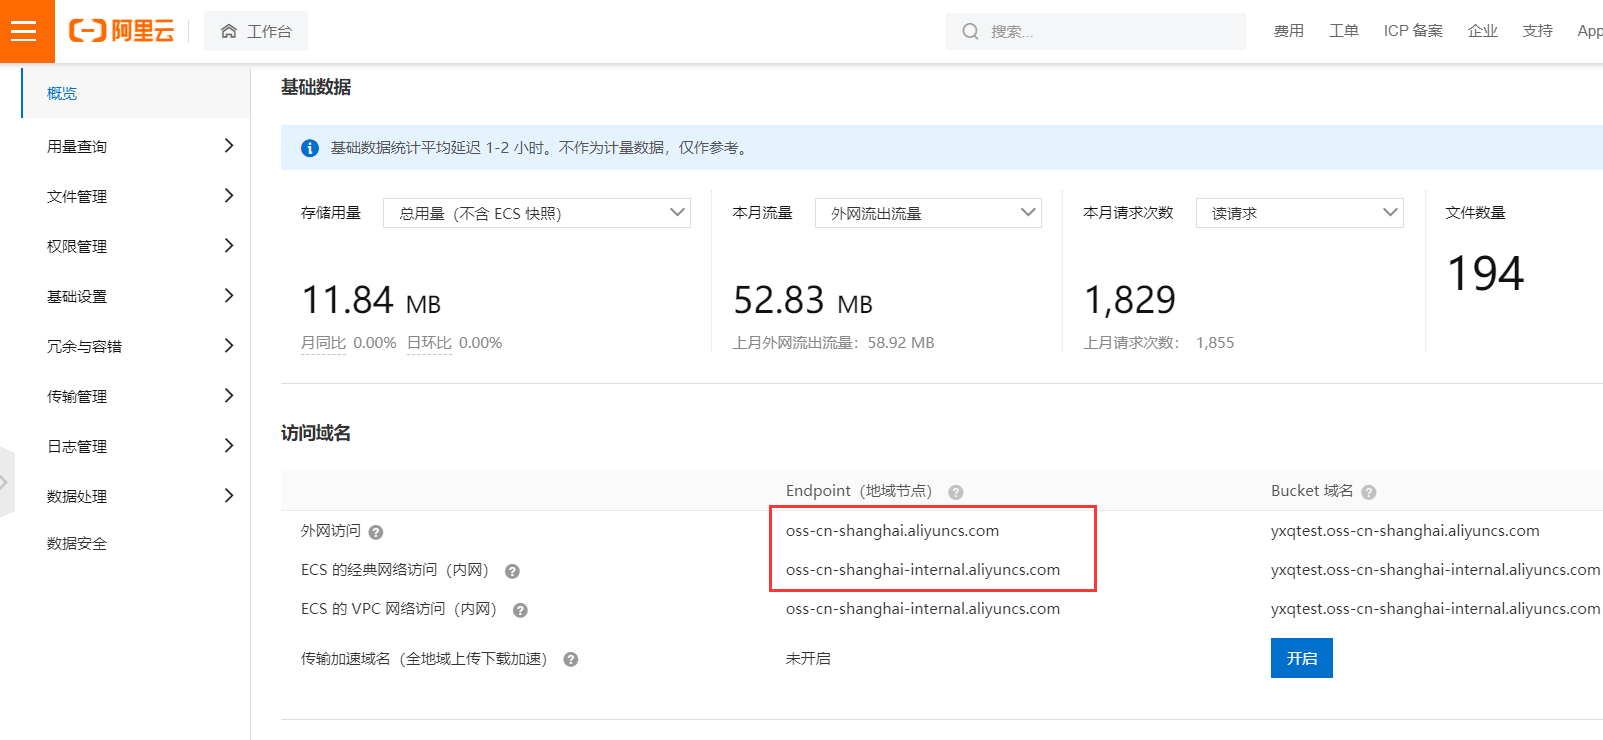The height and width of the screenshot is (740, 1603).
Task: Click the 11.84 MB storage value
Action: pyautogui.click(x=371, y=300)
